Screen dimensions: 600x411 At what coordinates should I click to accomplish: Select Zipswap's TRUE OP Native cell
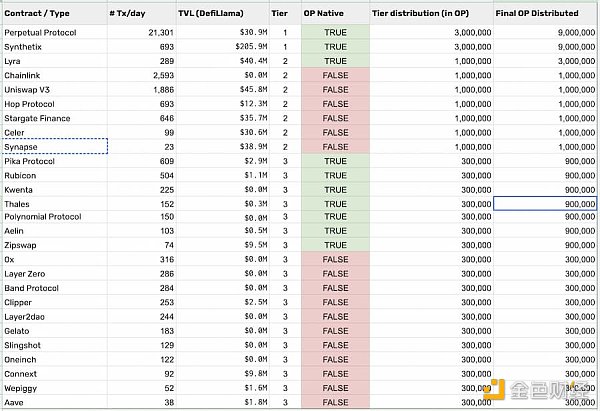[336, 245]
